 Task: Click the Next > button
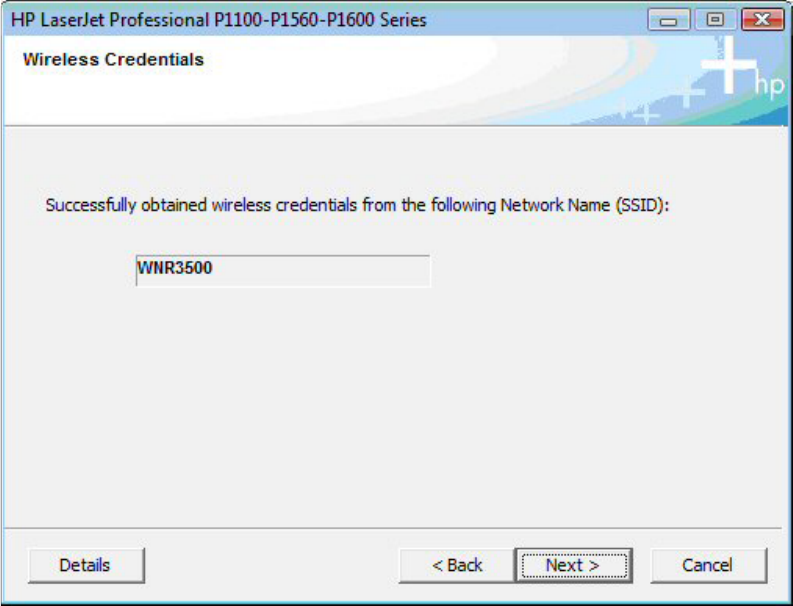pos(574,565)
